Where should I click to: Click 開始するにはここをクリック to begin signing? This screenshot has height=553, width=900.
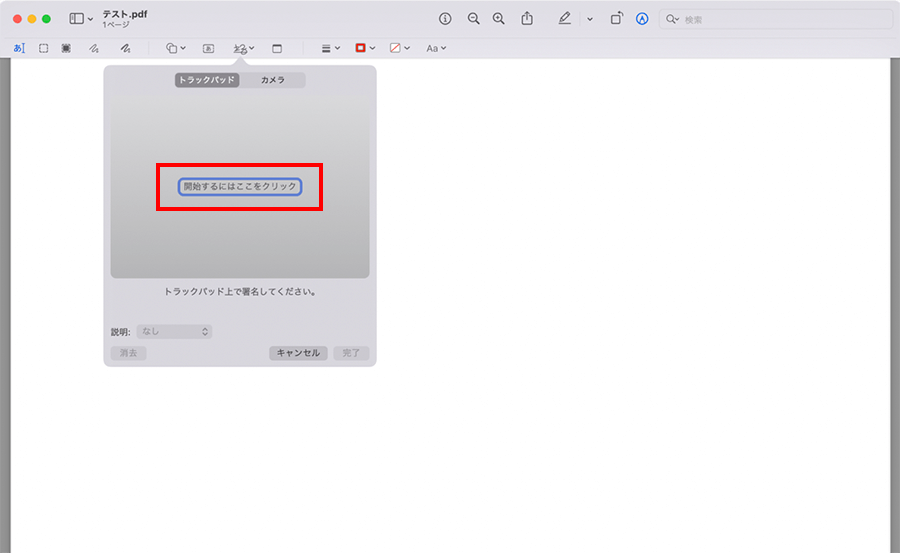coord(240,187)
